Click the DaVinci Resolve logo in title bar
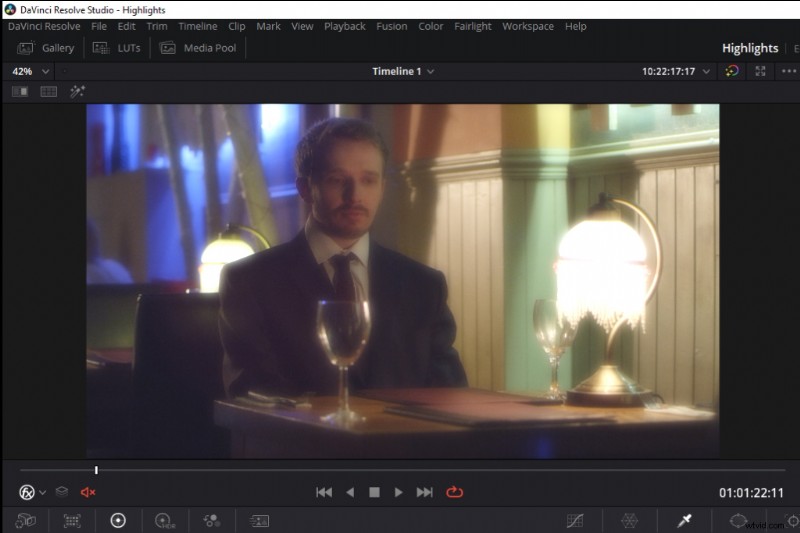The image size is (800, 533). (x=10, y=10)
